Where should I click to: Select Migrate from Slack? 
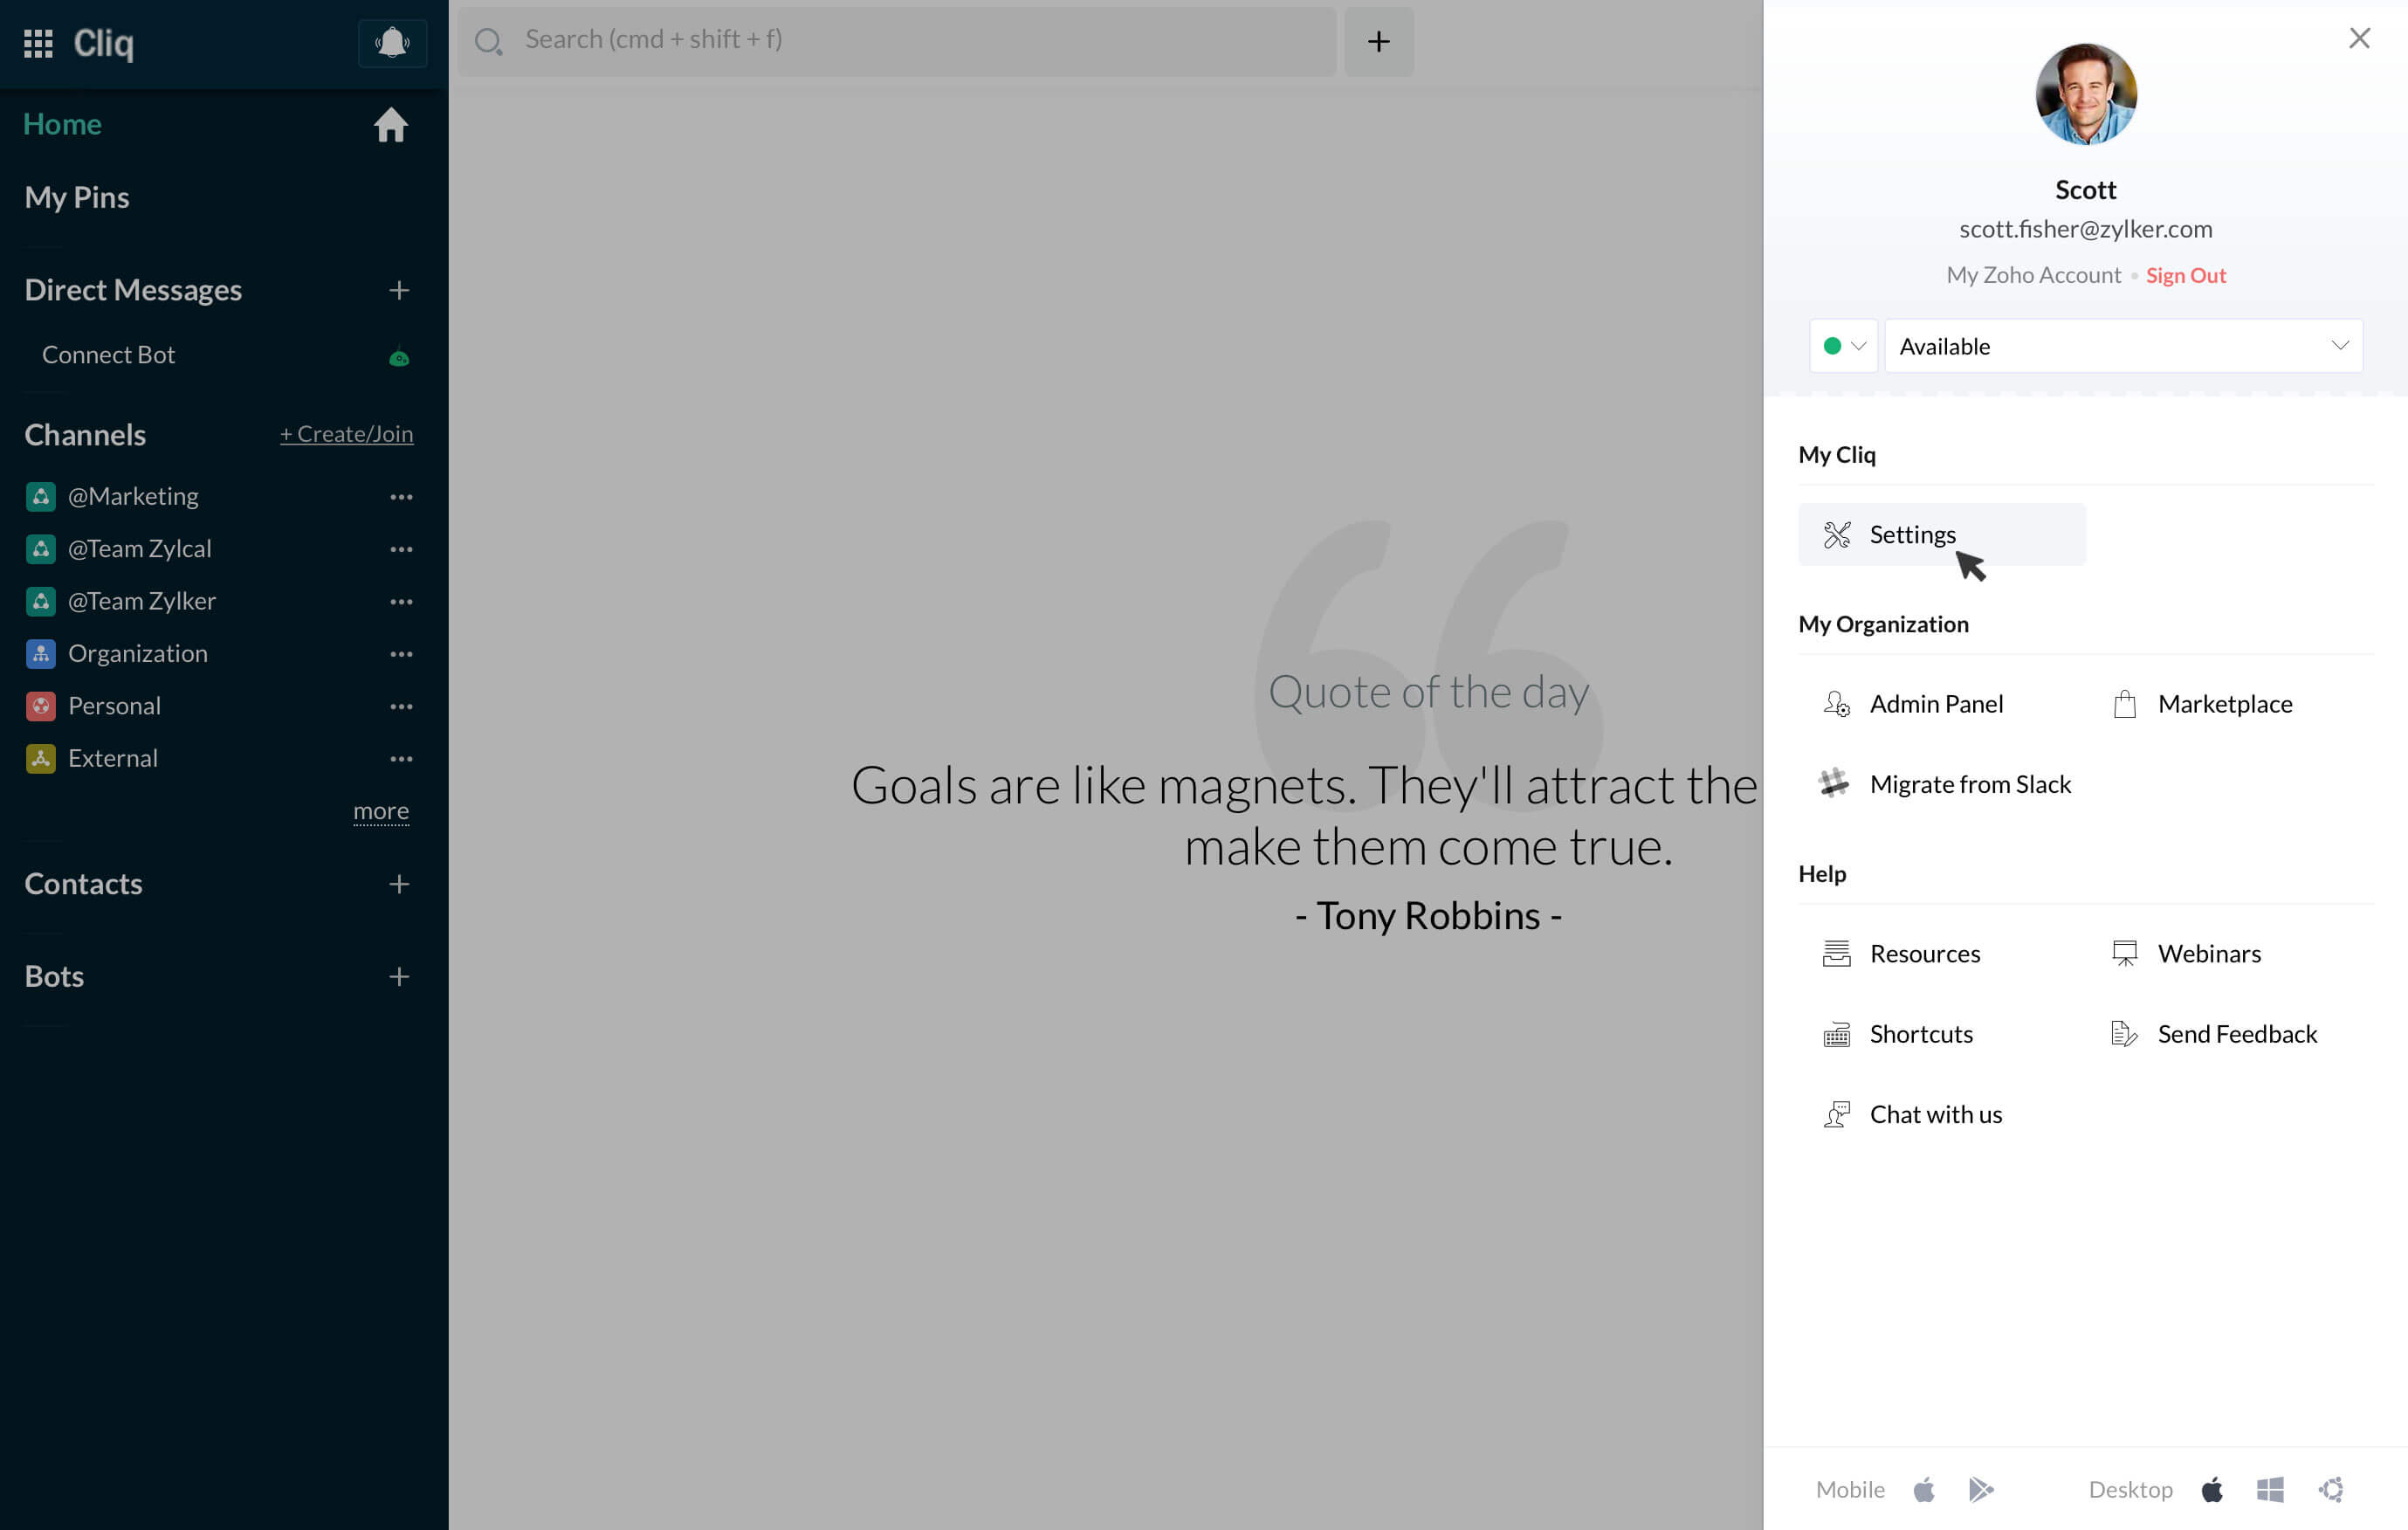[1969, 785]
